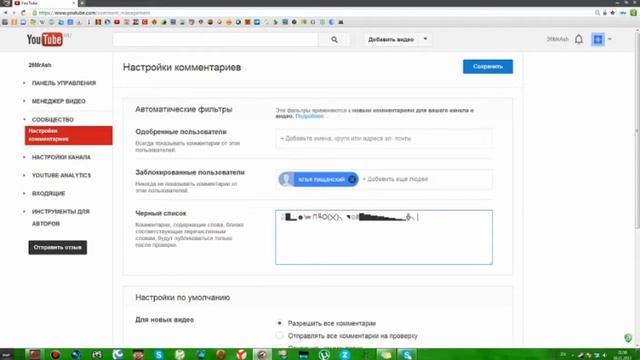
Task: Click the 'Для новых видео' label
Action: (164, 320)
